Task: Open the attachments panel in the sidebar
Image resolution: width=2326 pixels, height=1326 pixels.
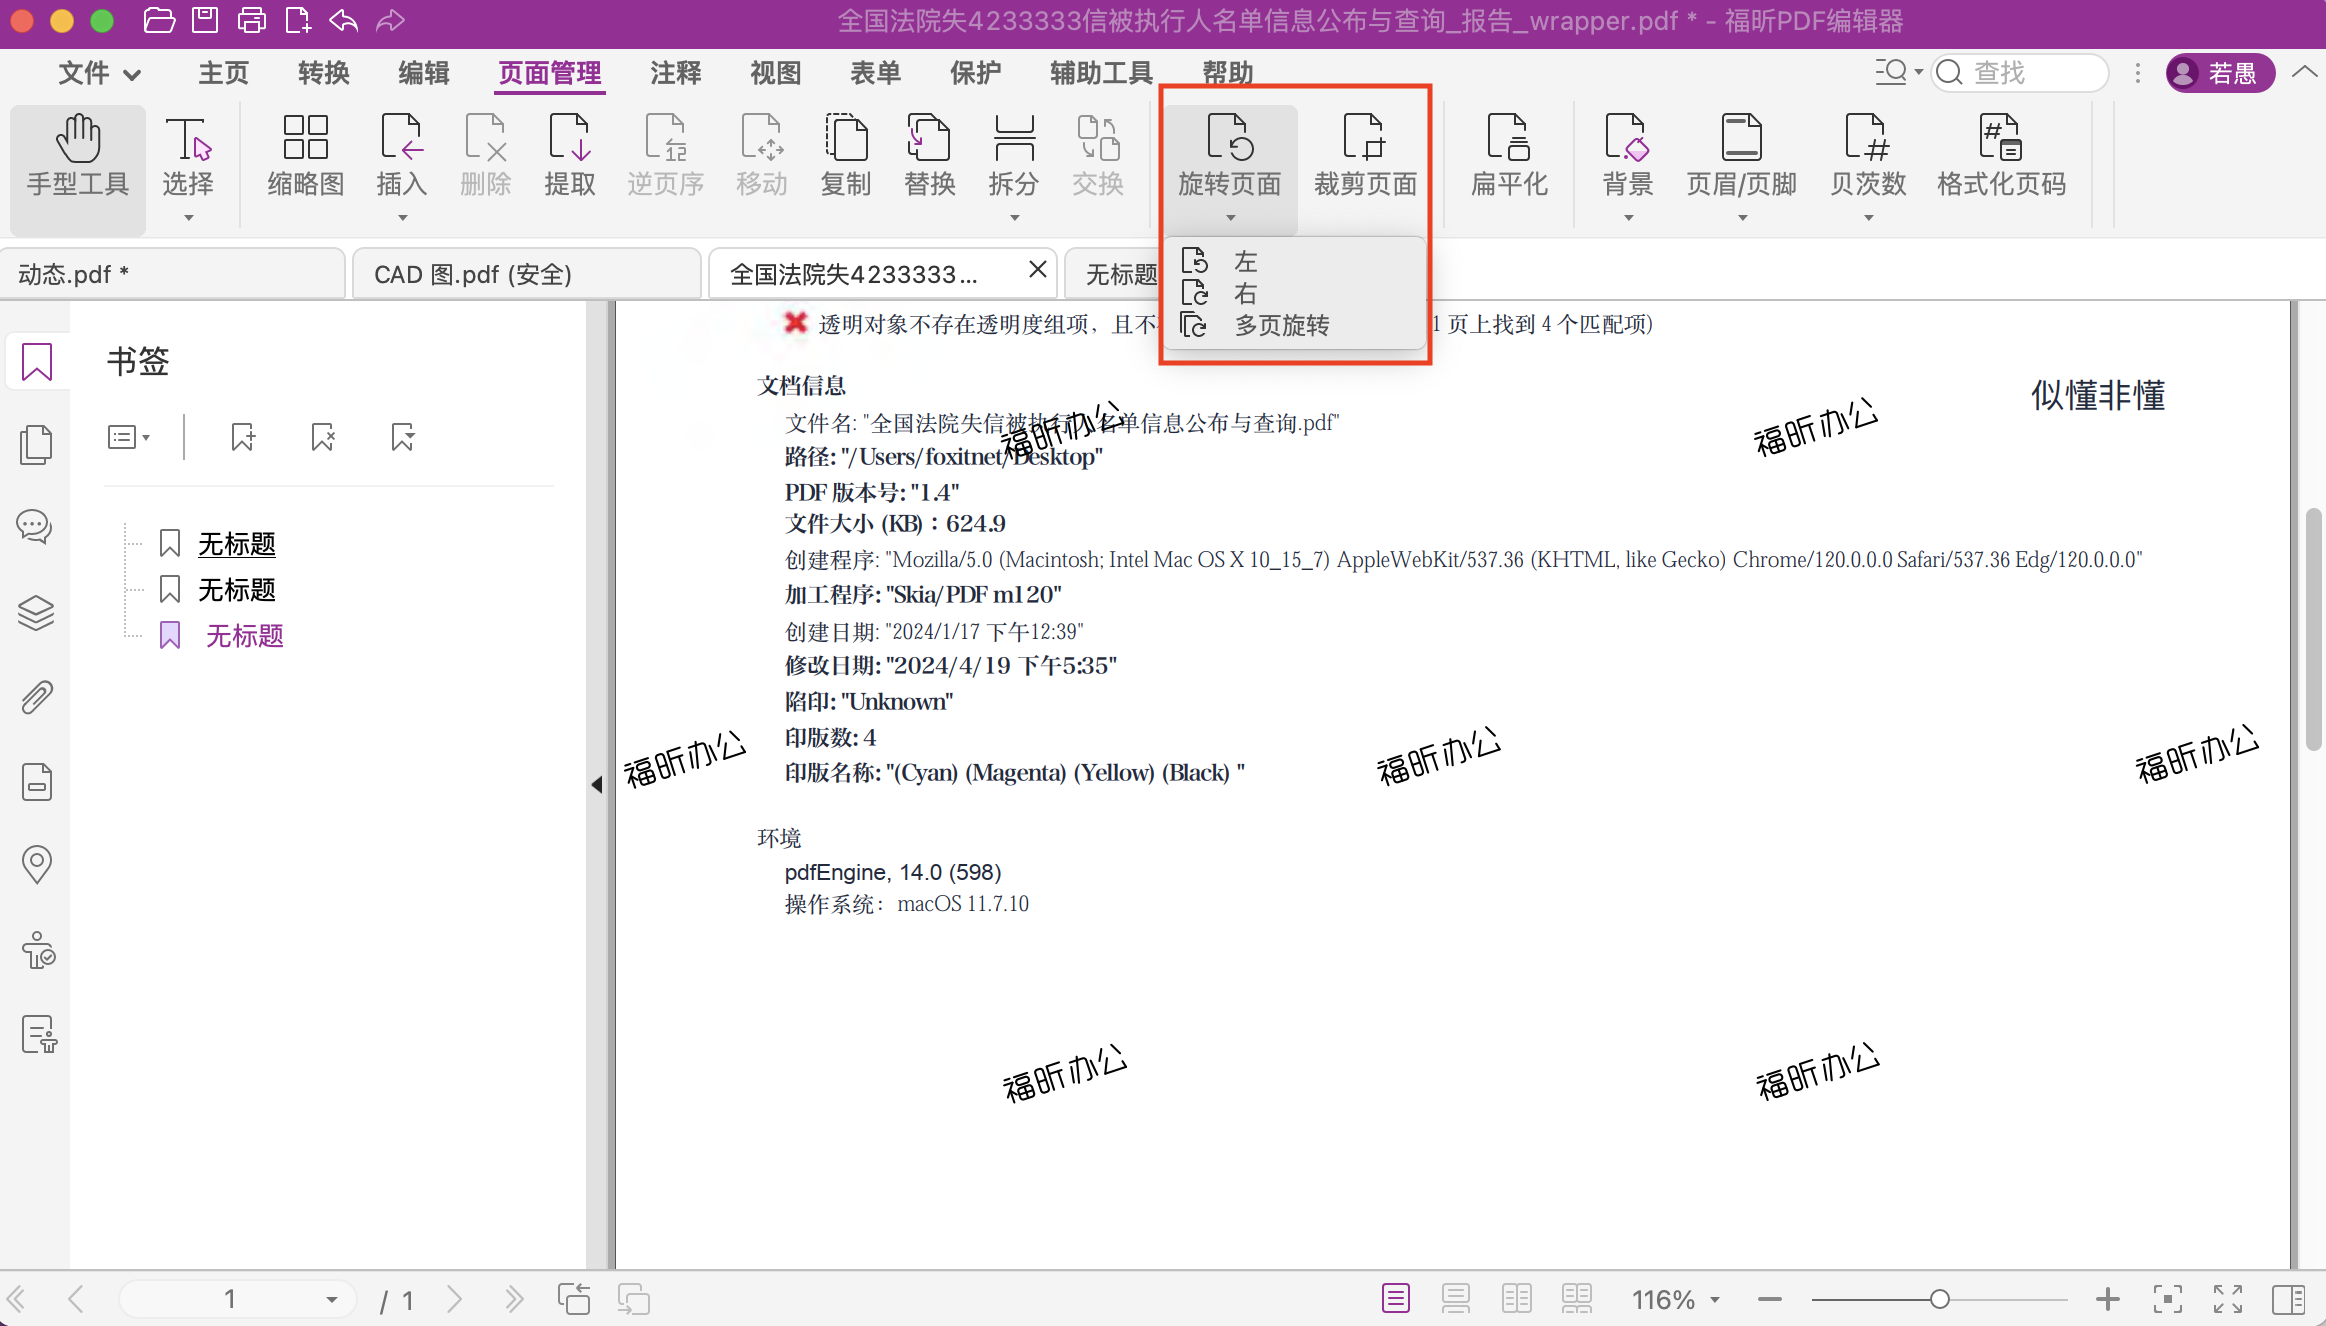Action: tap(36, 697)
